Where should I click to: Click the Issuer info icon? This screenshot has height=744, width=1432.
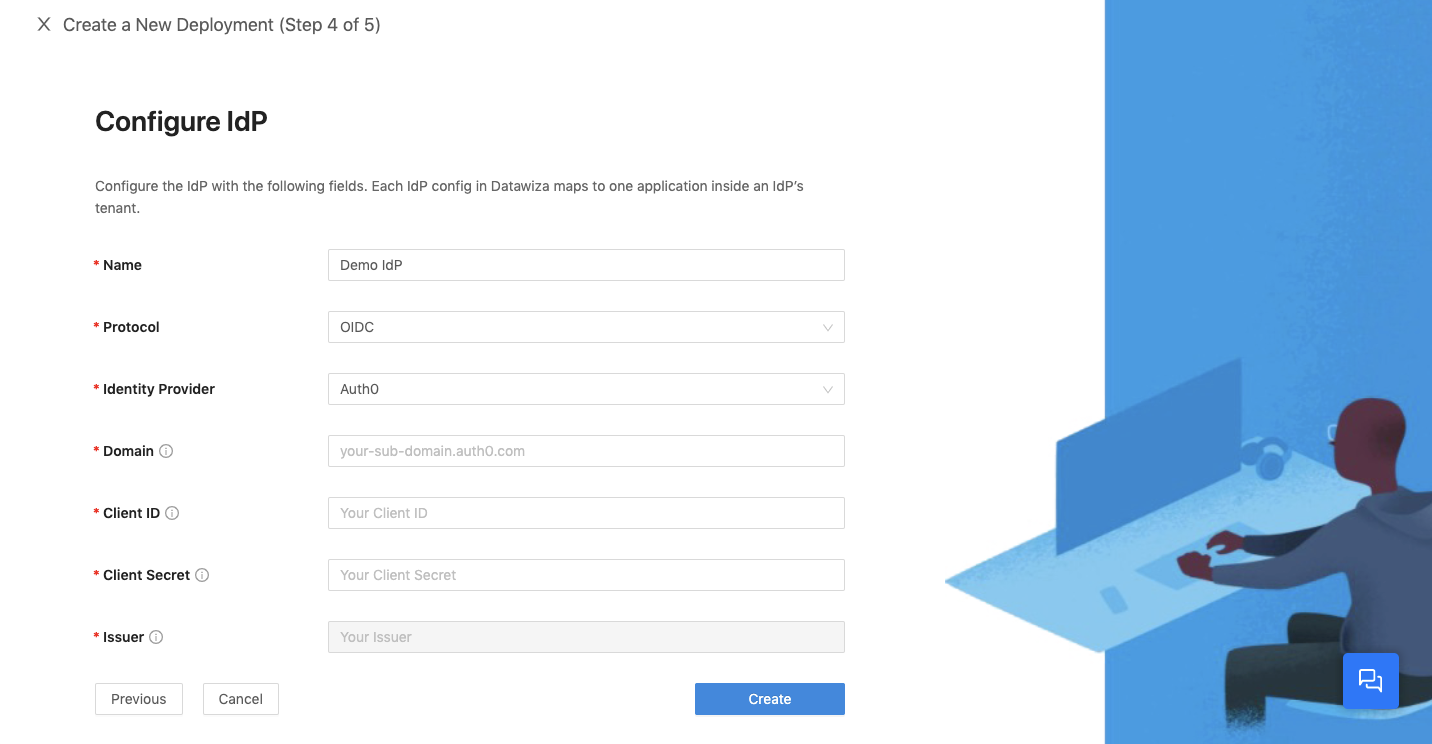[156, 637]
